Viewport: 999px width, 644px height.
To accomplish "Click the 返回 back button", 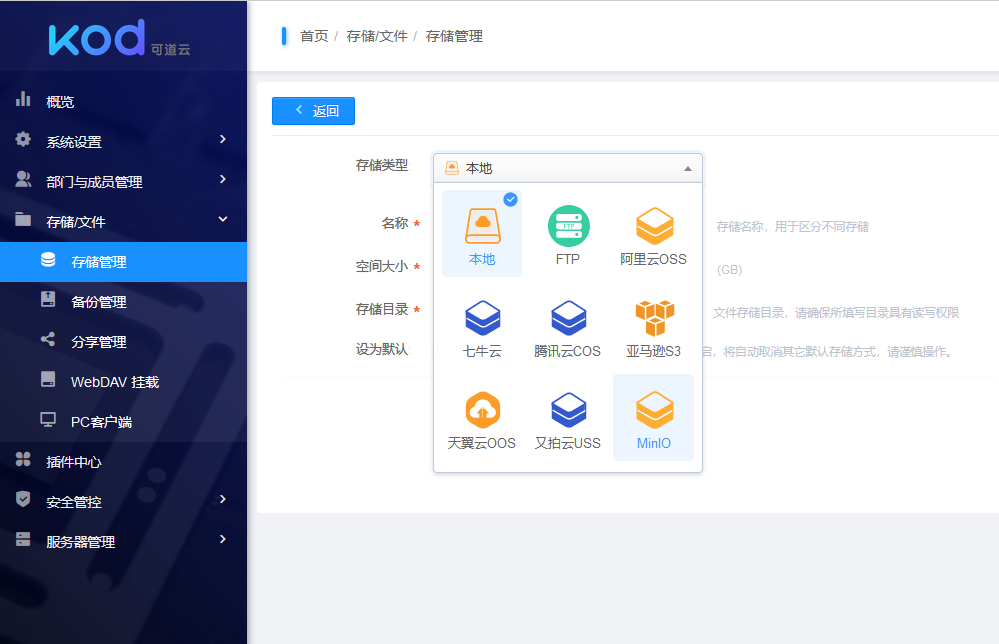I will click(x=313, y=111).
